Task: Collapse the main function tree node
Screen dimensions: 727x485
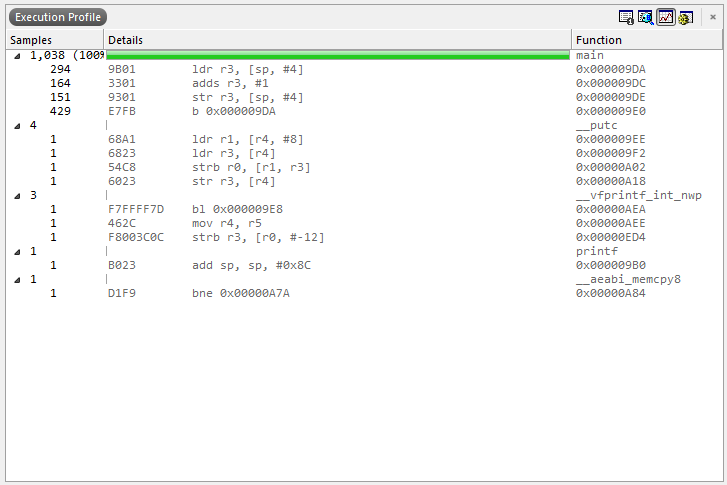Action: coord(17,56)
